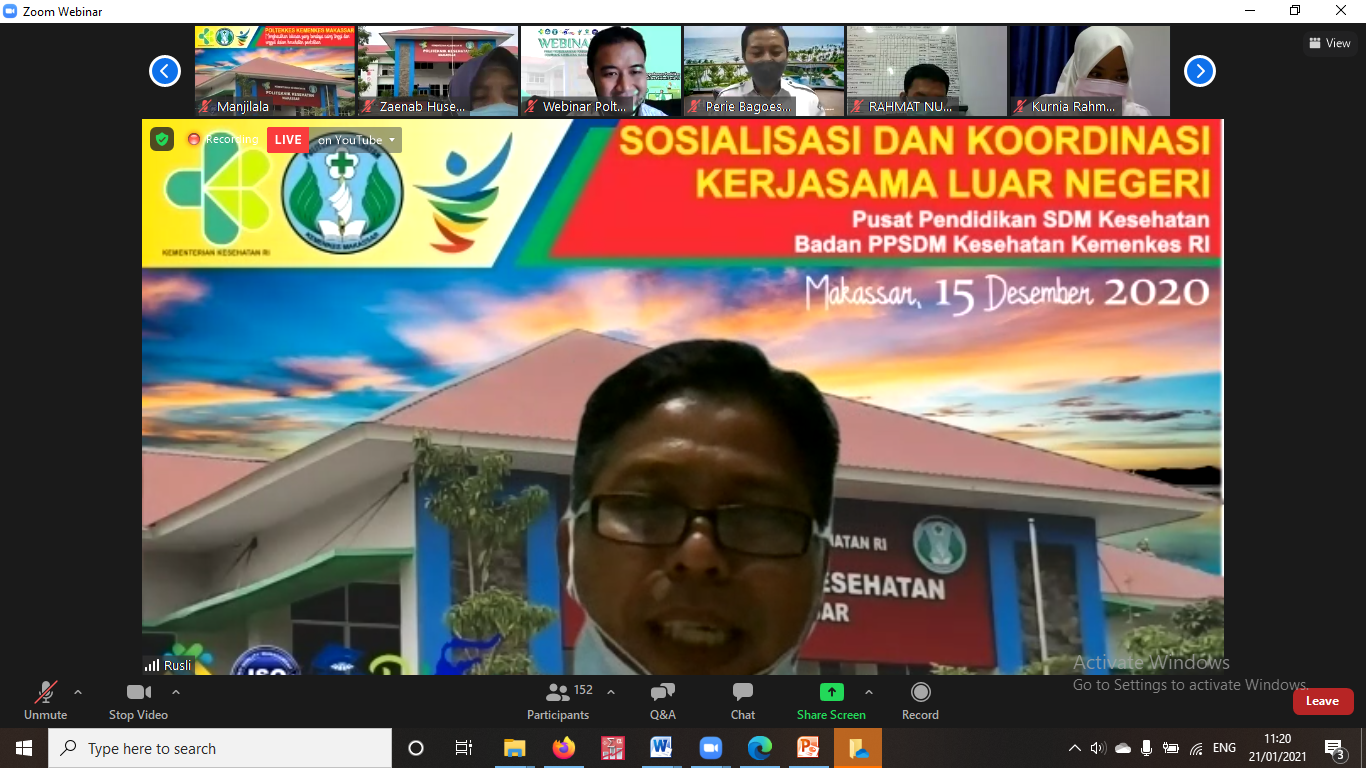
Task: Open Firefox from the taskbar
Action: point(564,748)
